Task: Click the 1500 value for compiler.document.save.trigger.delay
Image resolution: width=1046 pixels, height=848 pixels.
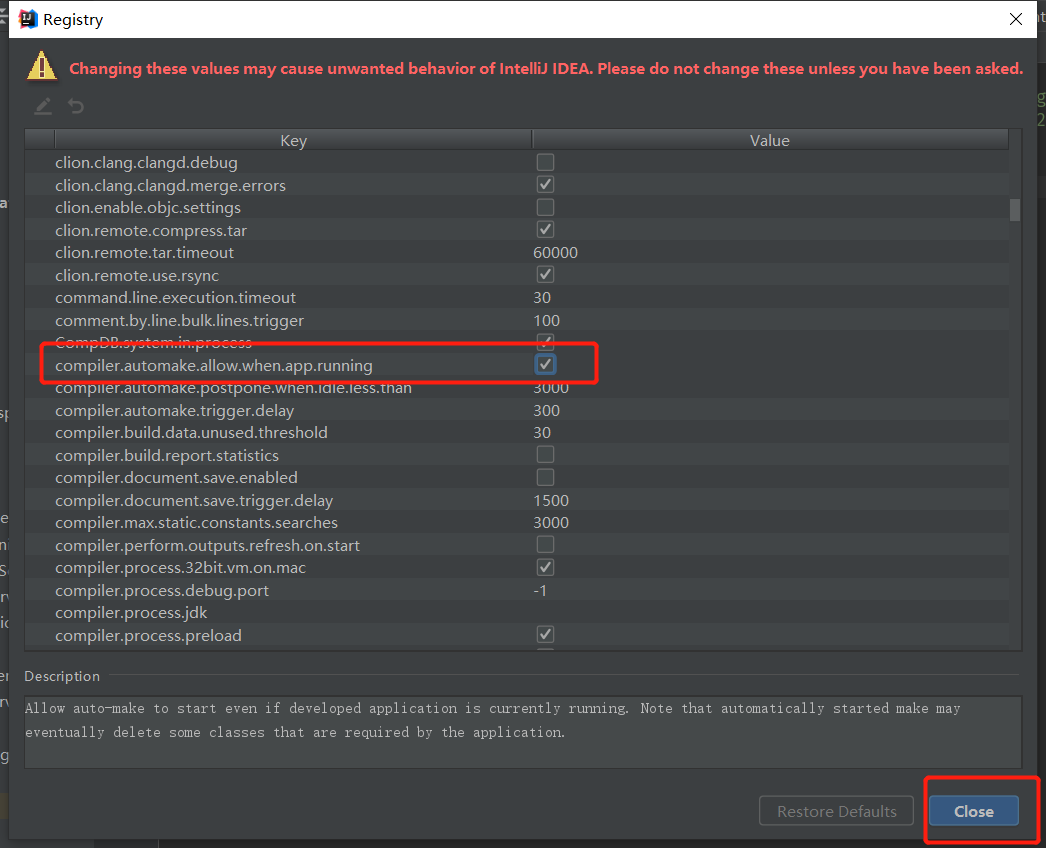Action: [551, 500]
